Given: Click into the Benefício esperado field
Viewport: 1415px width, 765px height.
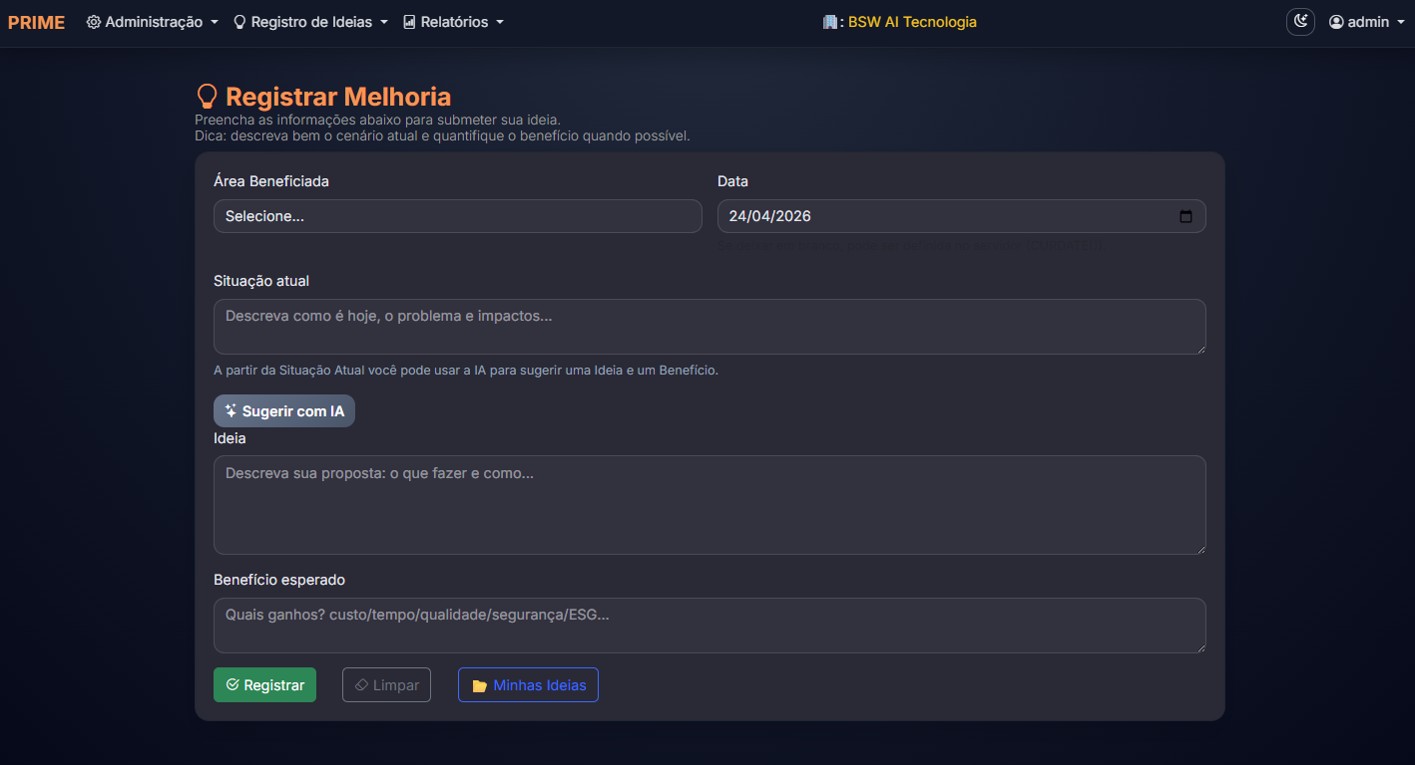Looking at the screenshot, I should (x=710, y=625).
